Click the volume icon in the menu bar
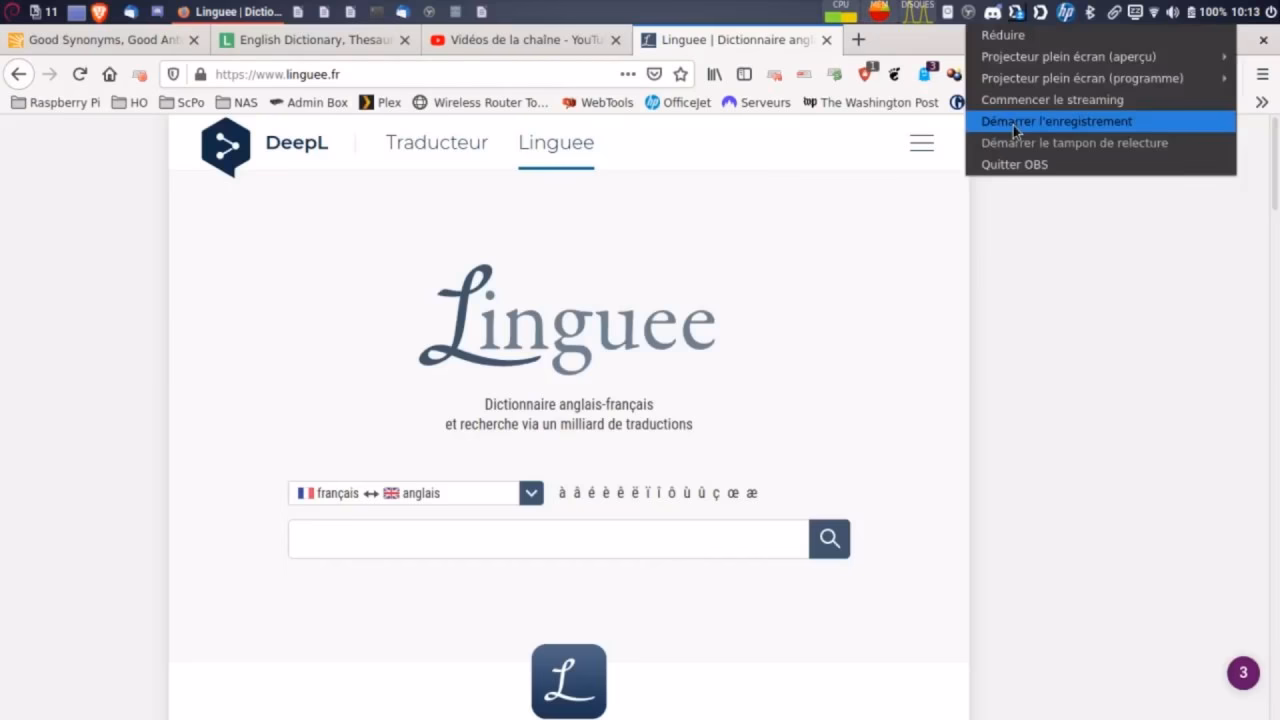 click(1172, 12)
